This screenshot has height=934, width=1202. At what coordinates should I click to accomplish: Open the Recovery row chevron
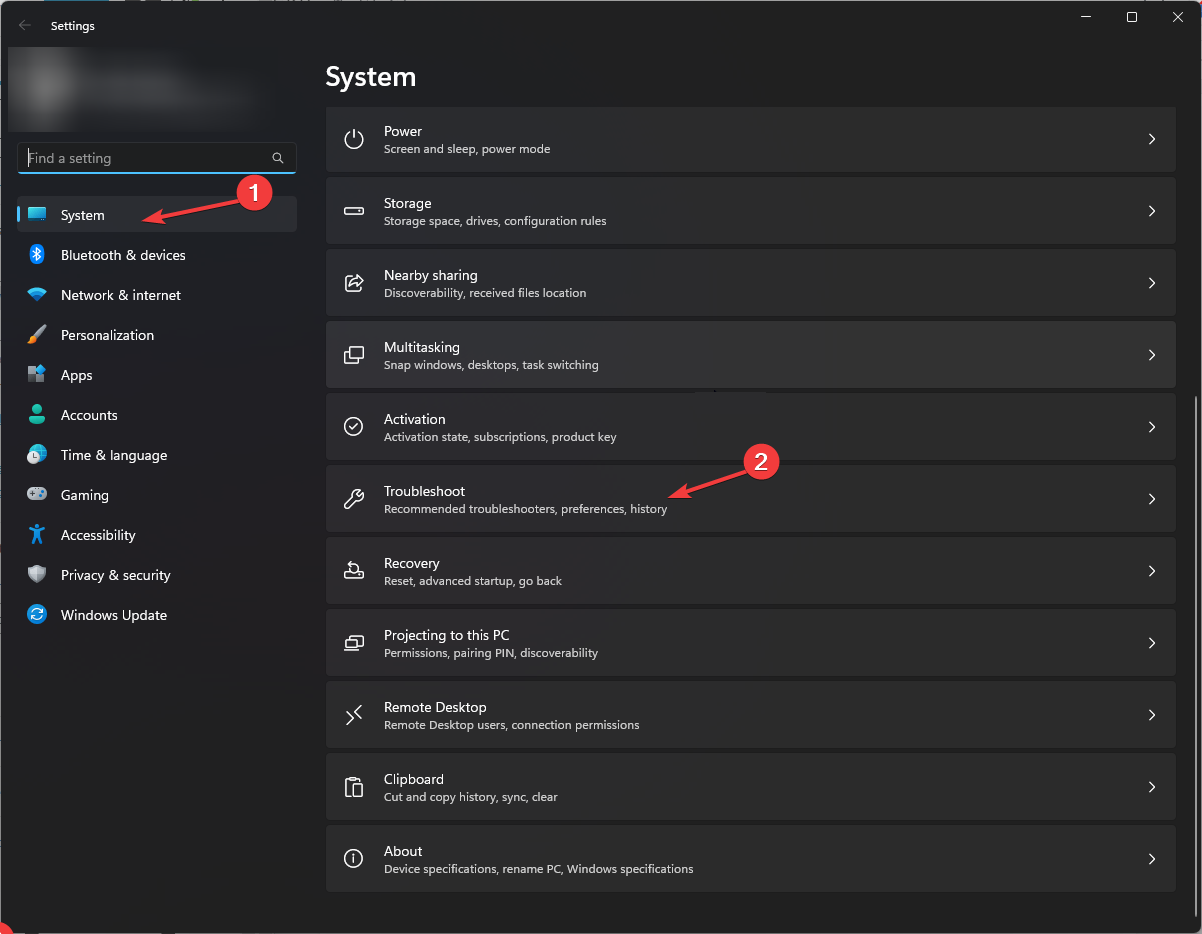pos(1152,571)
